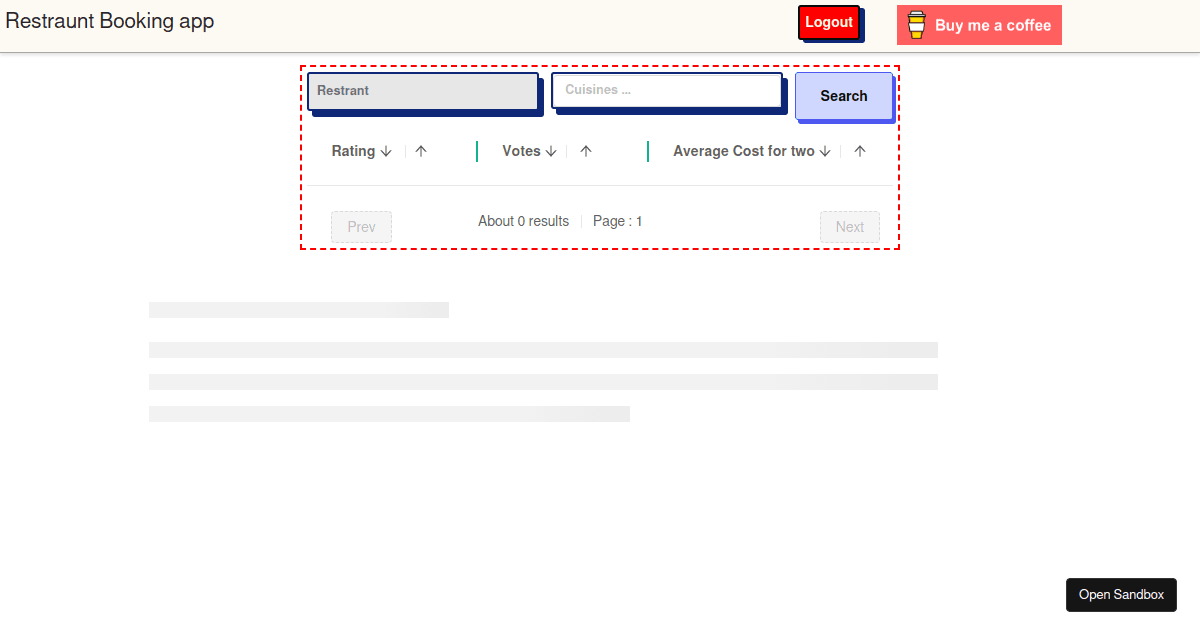Screen dimensions: 1200x630
Task: Select the Votes sort label
Action: [521, 152]
